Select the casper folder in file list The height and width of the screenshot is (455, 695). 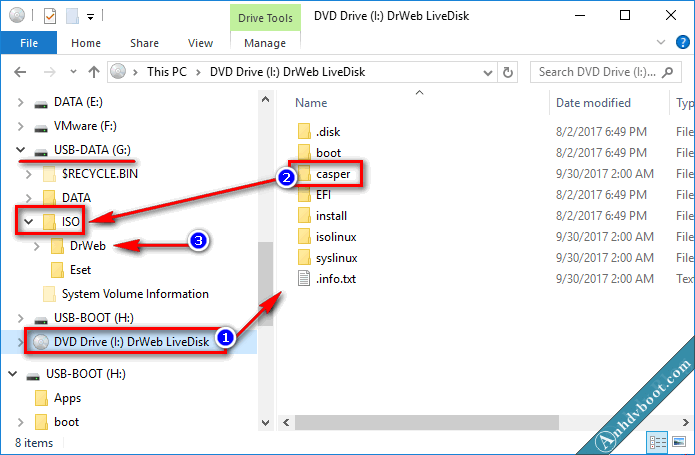pyautogui.click(x=333, y=174)
